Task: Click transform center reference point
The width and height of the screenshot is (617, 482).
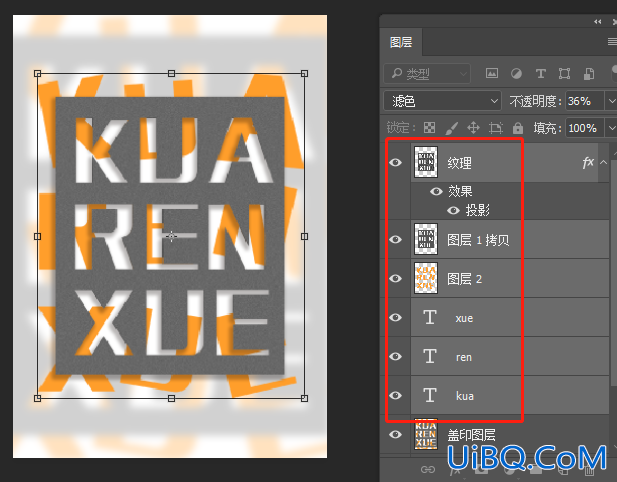Action: [x=171, y=236]
